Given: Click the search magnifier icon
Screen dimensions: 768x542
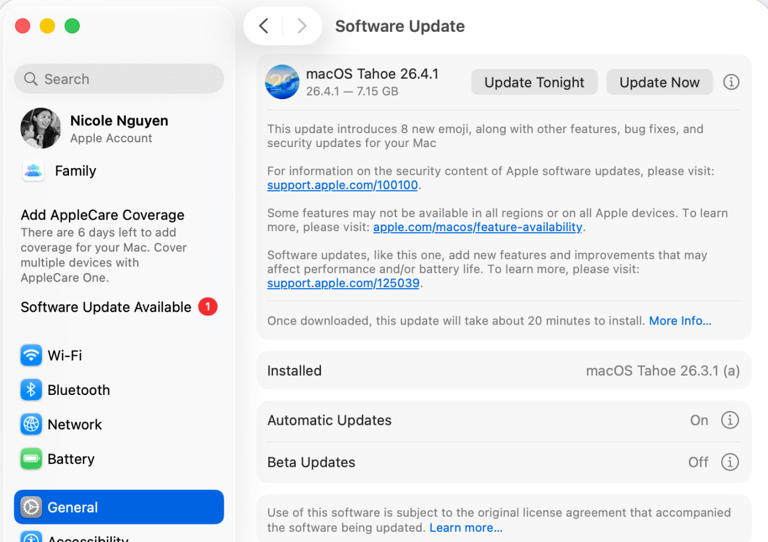Looking at the screenshot, I should tap(30, 79).
